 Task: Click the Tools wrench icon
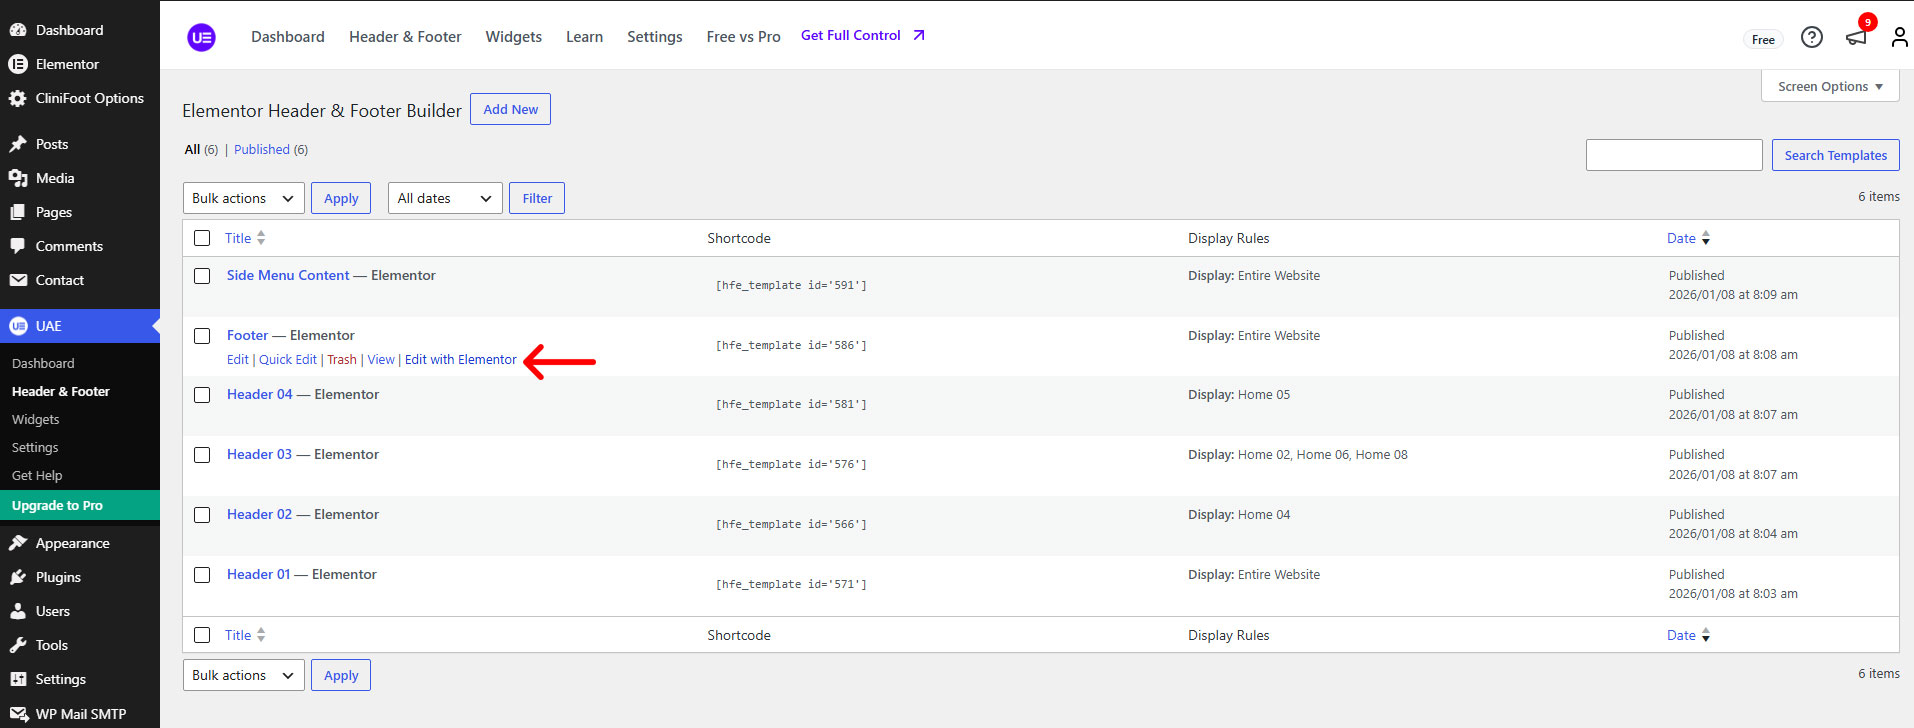(x=18, y=645)
